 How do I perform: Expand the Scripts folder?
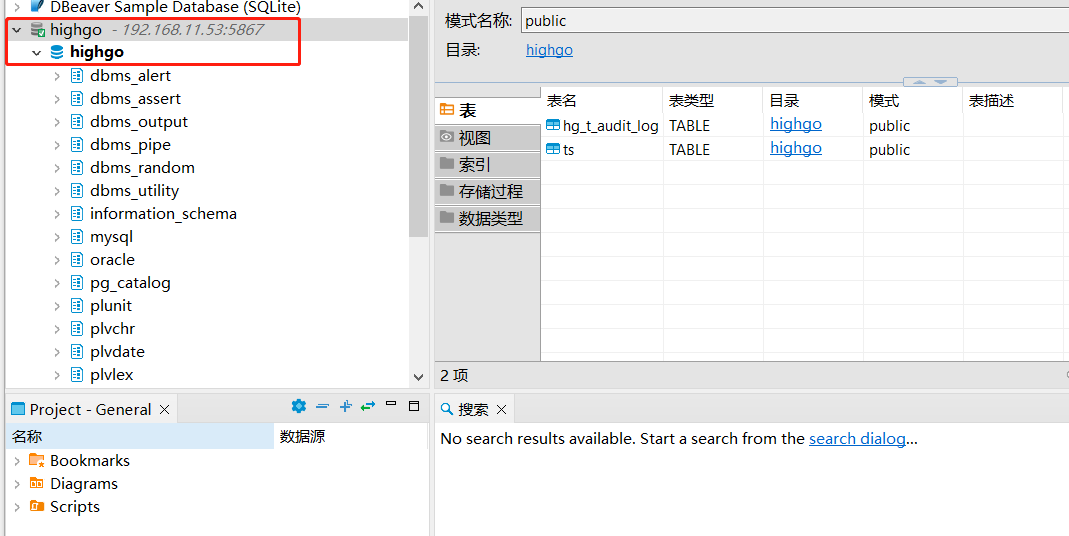(x=17, y=507)
